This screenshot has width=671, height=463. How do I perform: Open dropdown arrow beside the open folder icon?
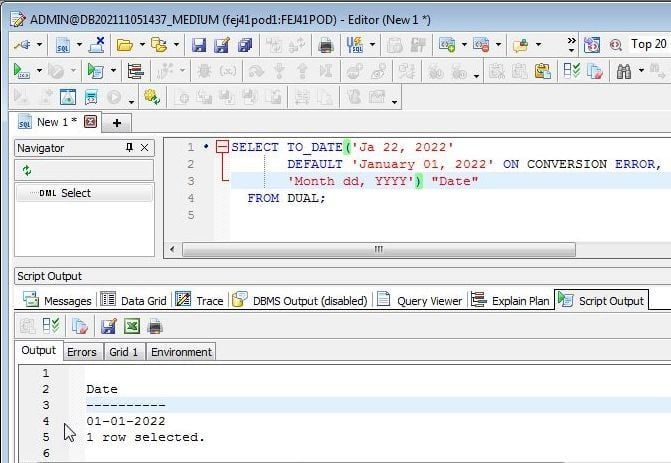pos(142,45)
